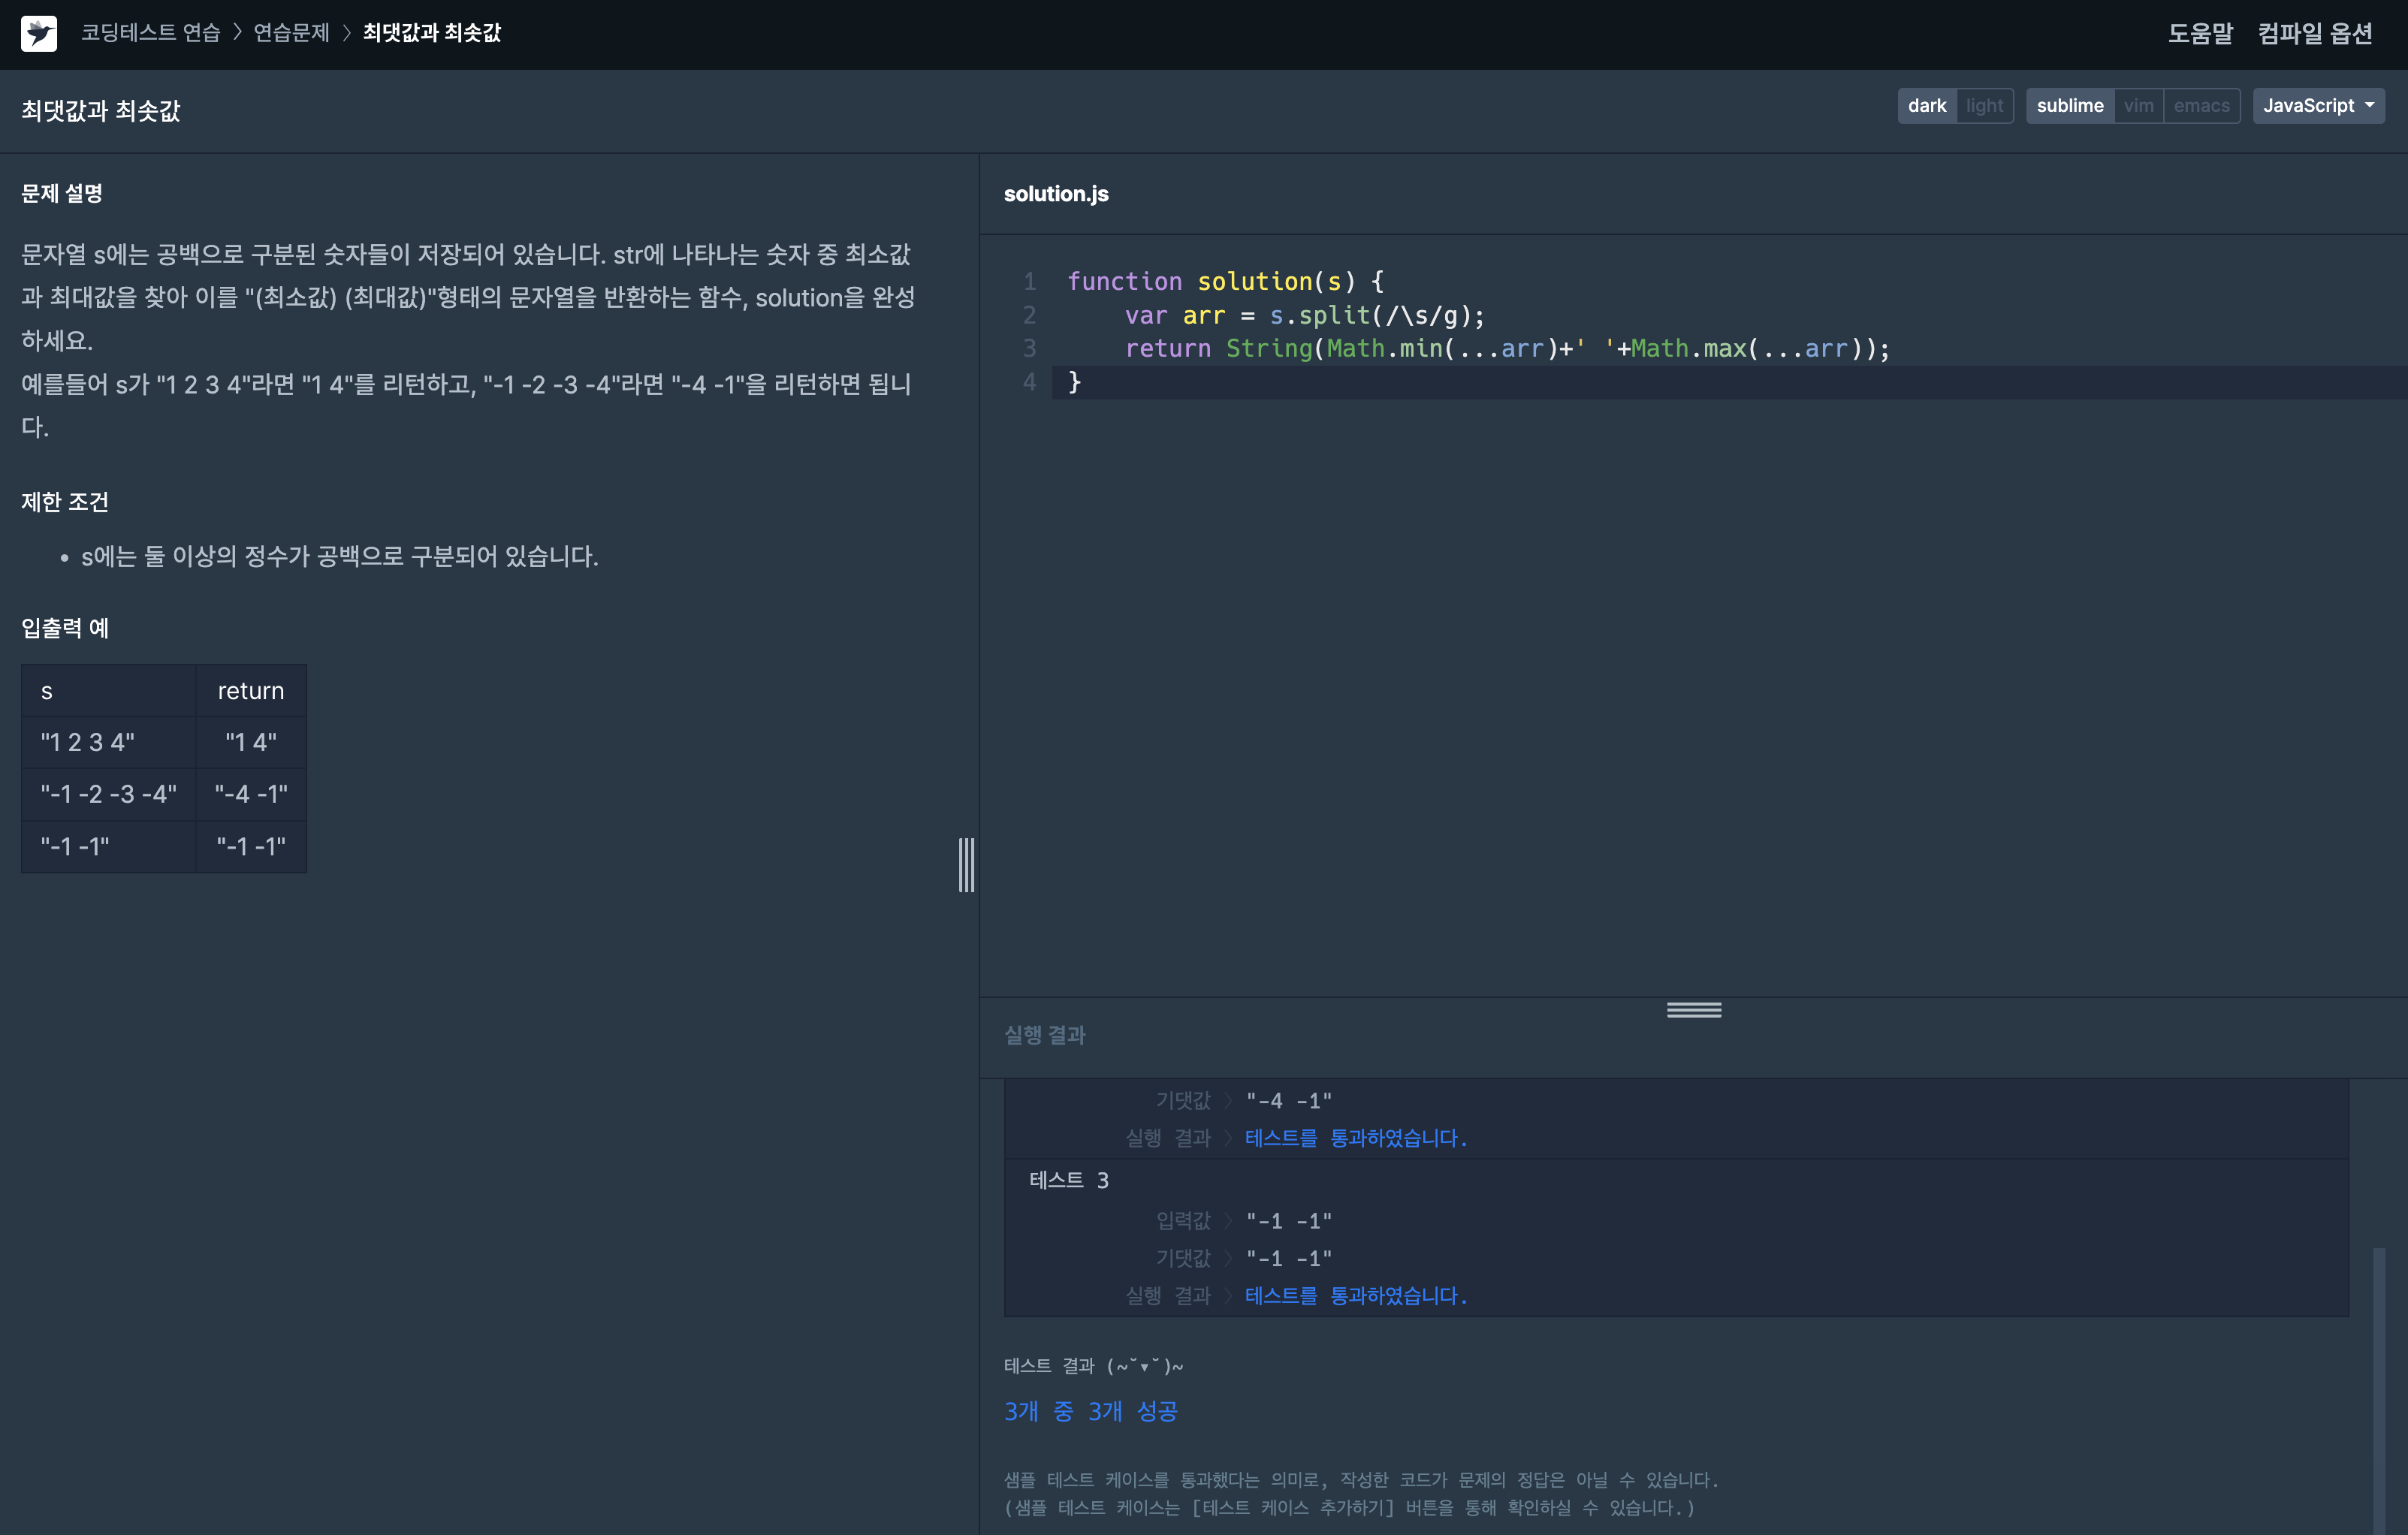
Task: Click code line 3 return statement
Action: point(1508,349)
